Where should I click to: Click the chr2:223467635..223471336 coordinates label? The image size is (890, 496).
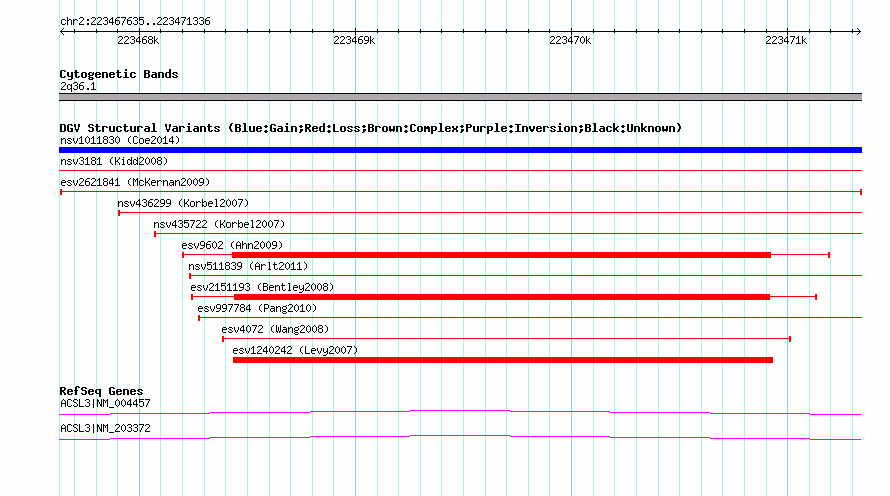tap(135, 21)
